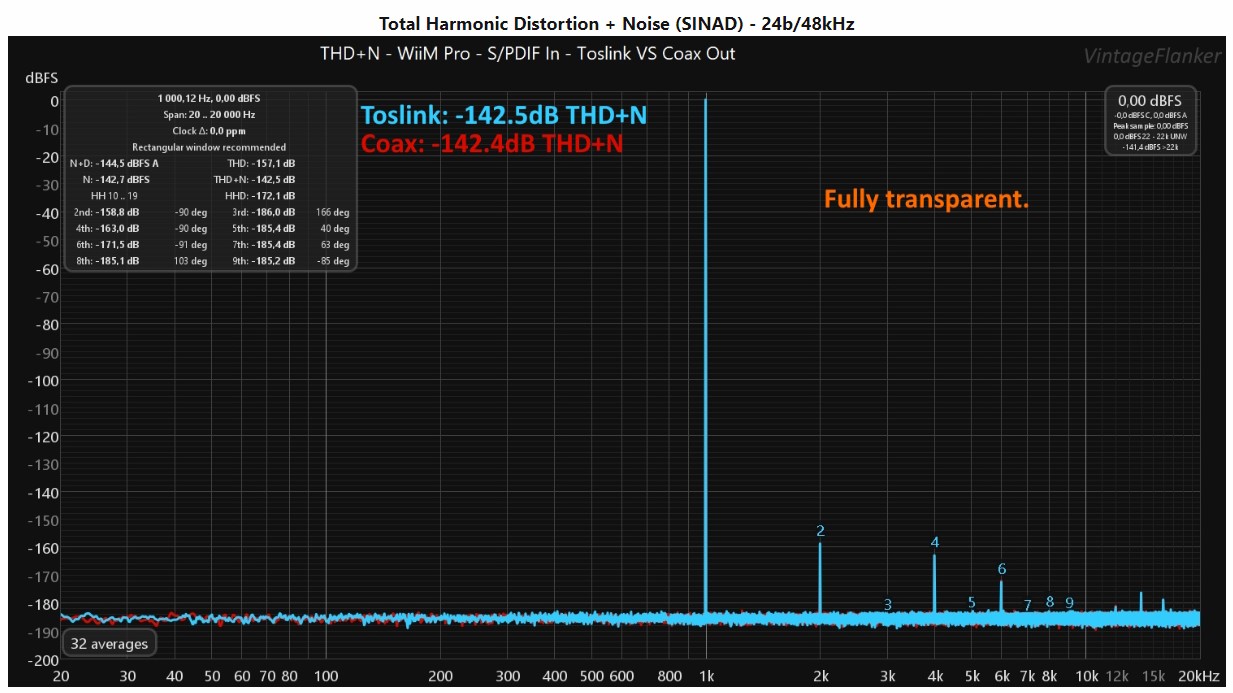Select harmonic marker 4 above the 4k peak
Image resolution: width=1233 pixels, height=693 pixels.
click(935, 543)
